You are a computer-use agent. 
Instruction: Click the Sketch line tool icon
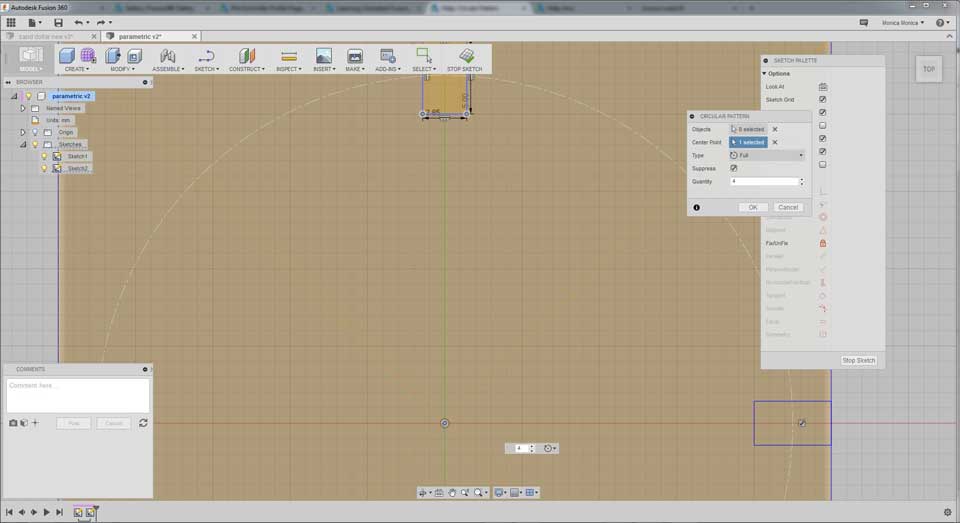[x=206, y=56]
